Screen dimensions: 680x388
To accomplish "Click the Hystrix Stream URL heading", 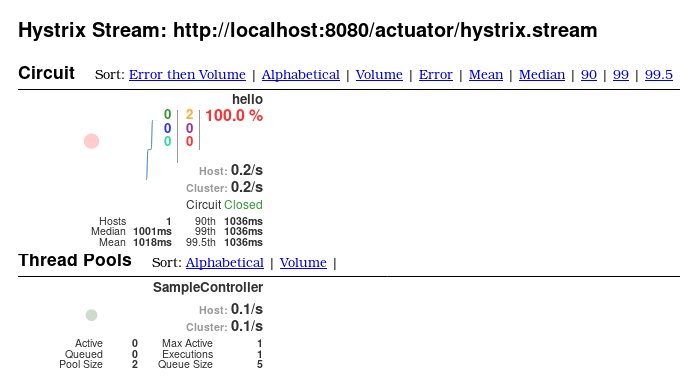I will click(307, 31).
